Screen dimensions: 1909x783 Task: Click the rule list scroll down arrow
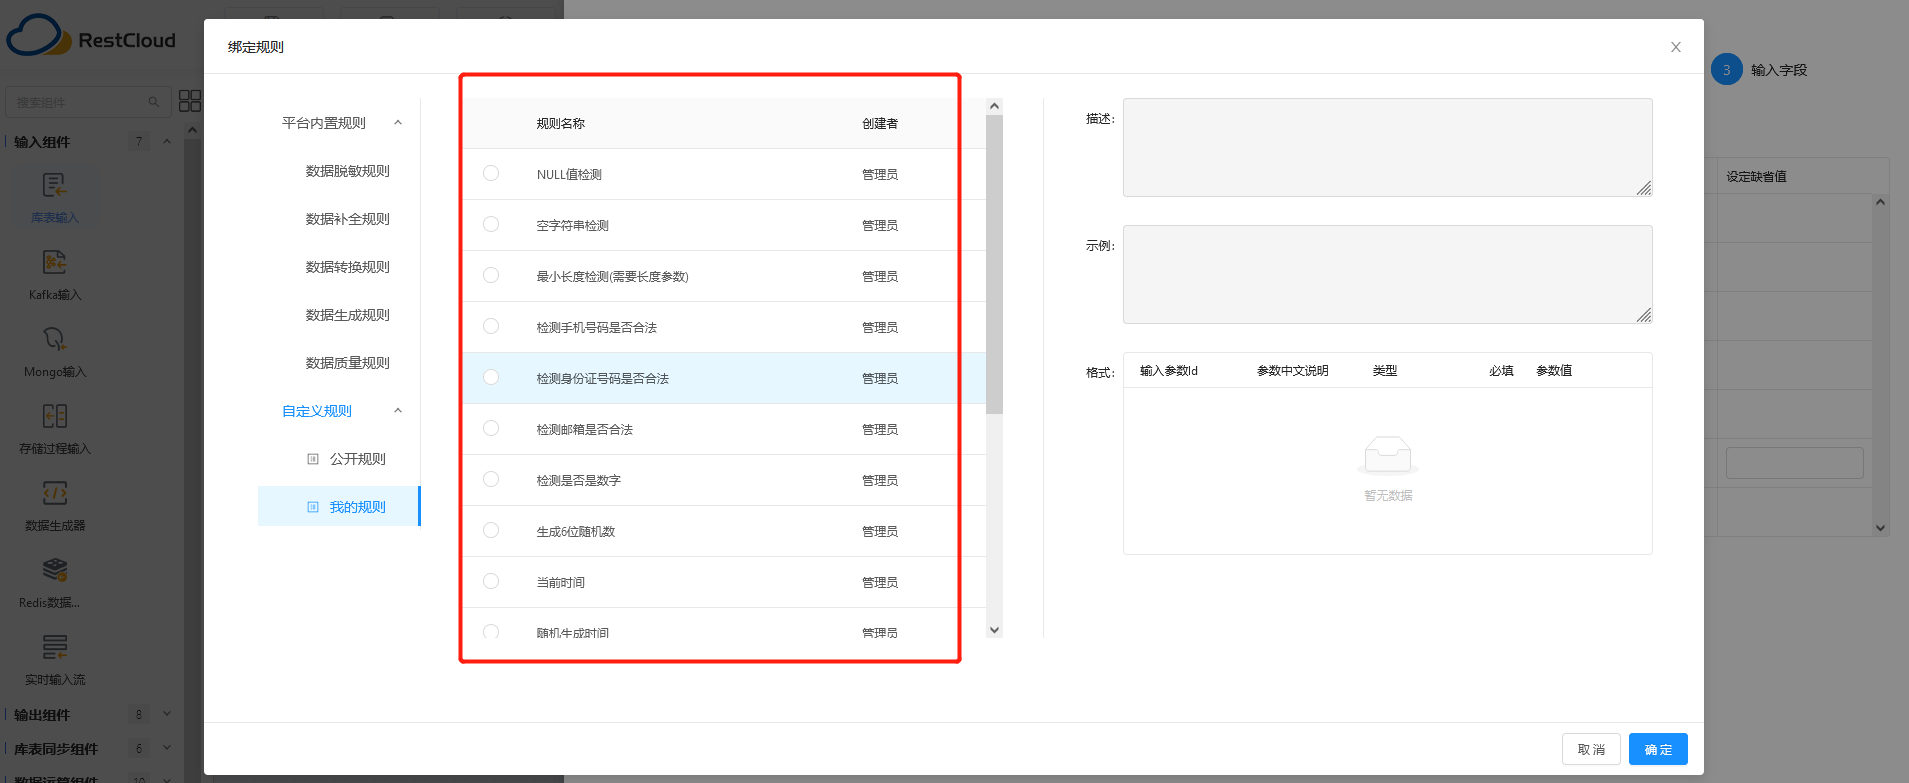994,629
